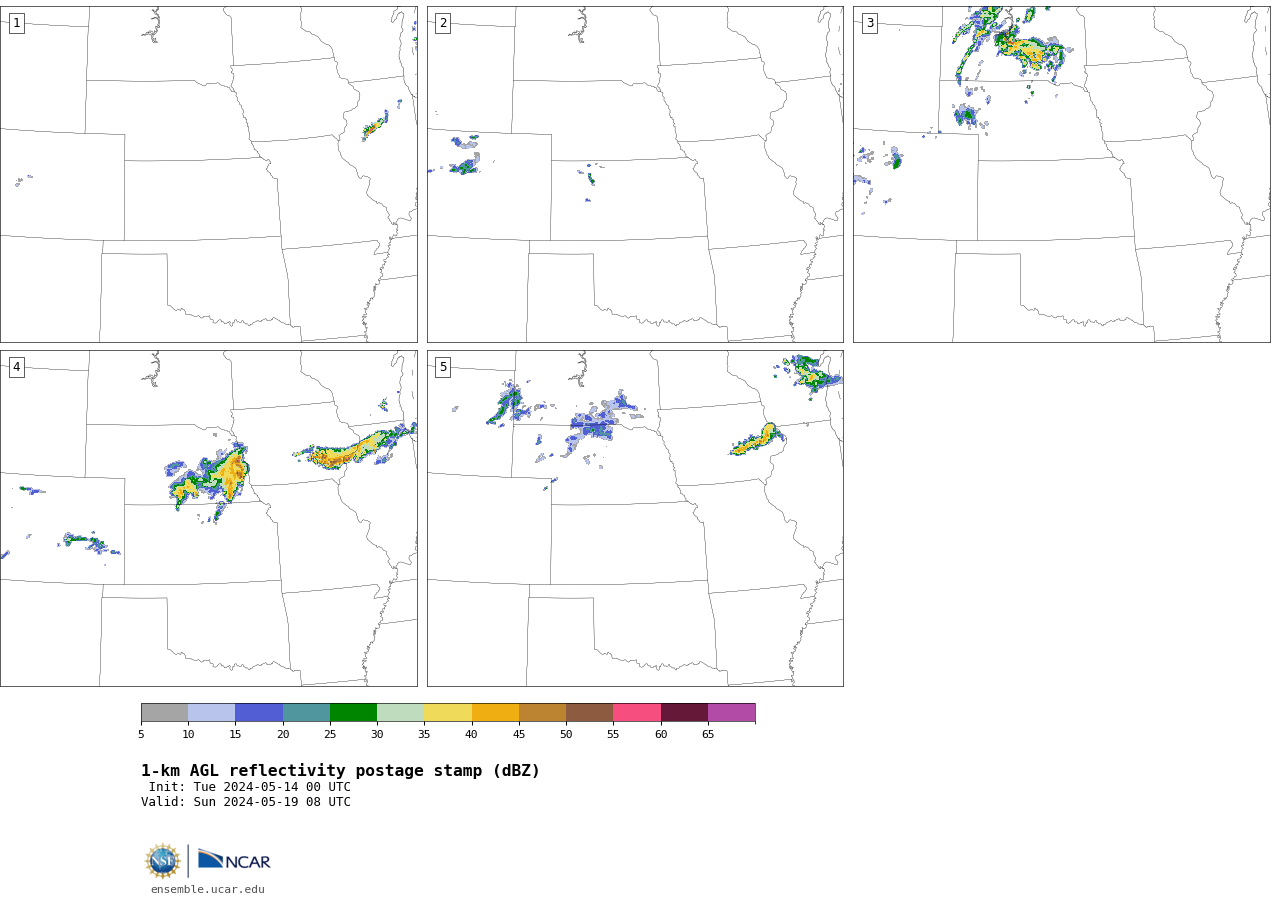Click the Valid: Sun 2024-05-19 08 UTC text
This screenshot has width=1280, height=901.
point(246,802)
